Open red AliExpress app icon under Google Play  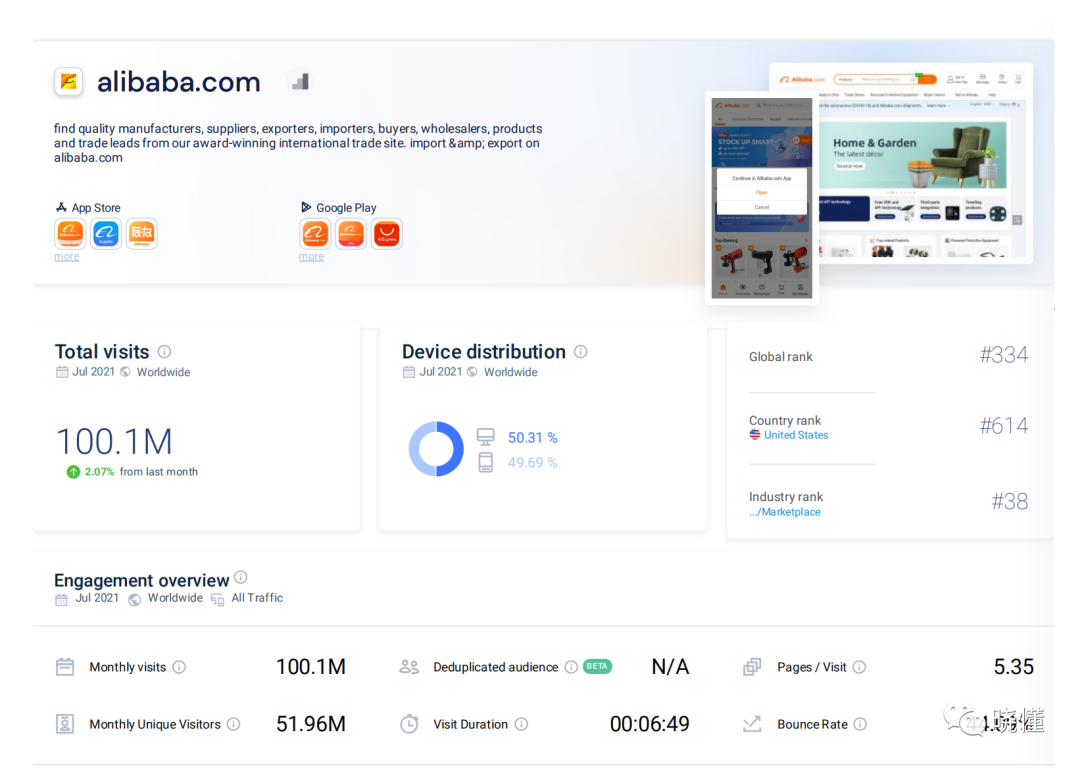point(387,233)
